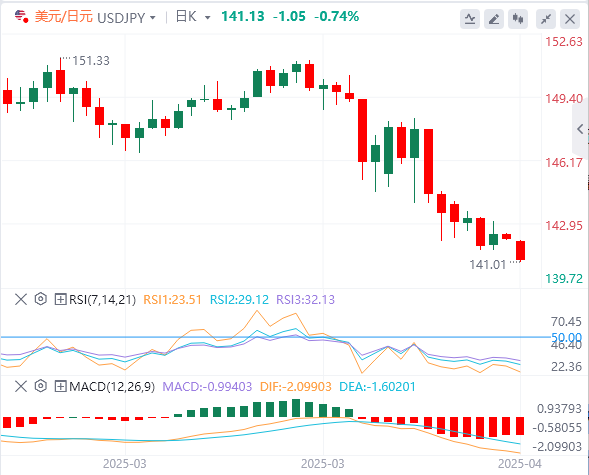Expand the right side panel arrow

tap(580, 129)
